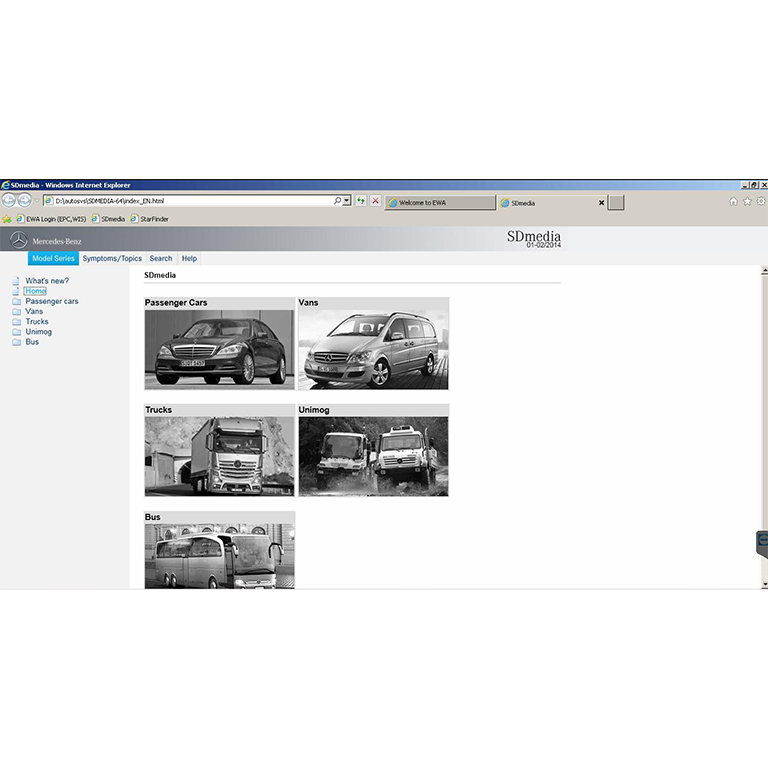Open the Passenger Cars sedan thumbnail

coord(219,350)
